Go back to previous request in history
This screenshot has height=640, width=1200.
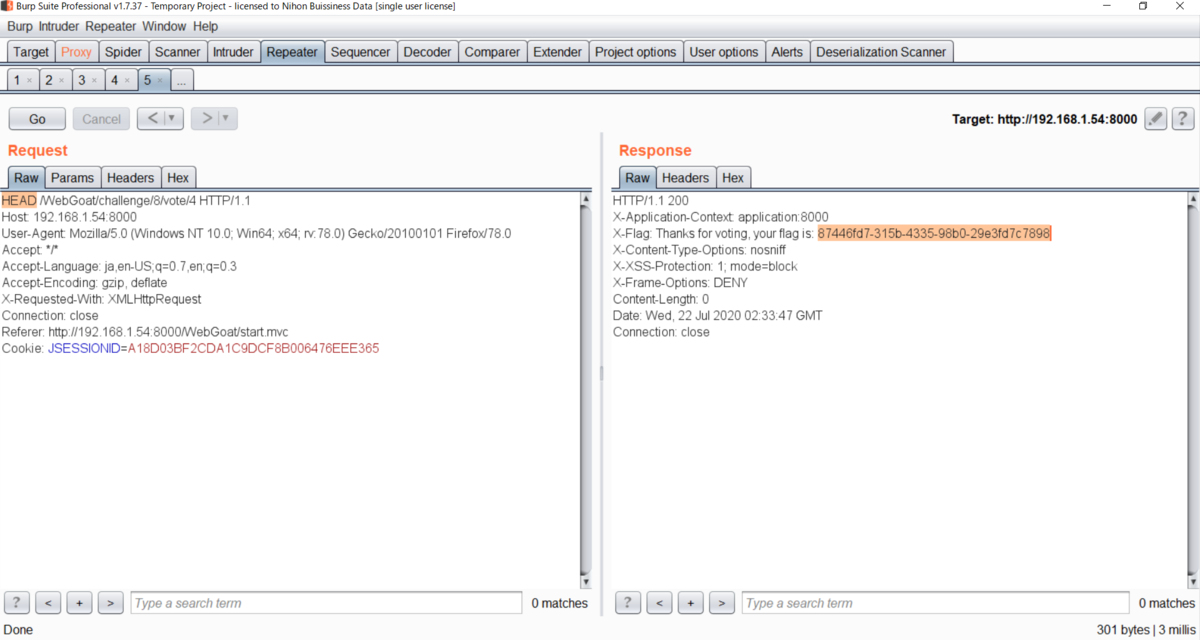point(152,119)
